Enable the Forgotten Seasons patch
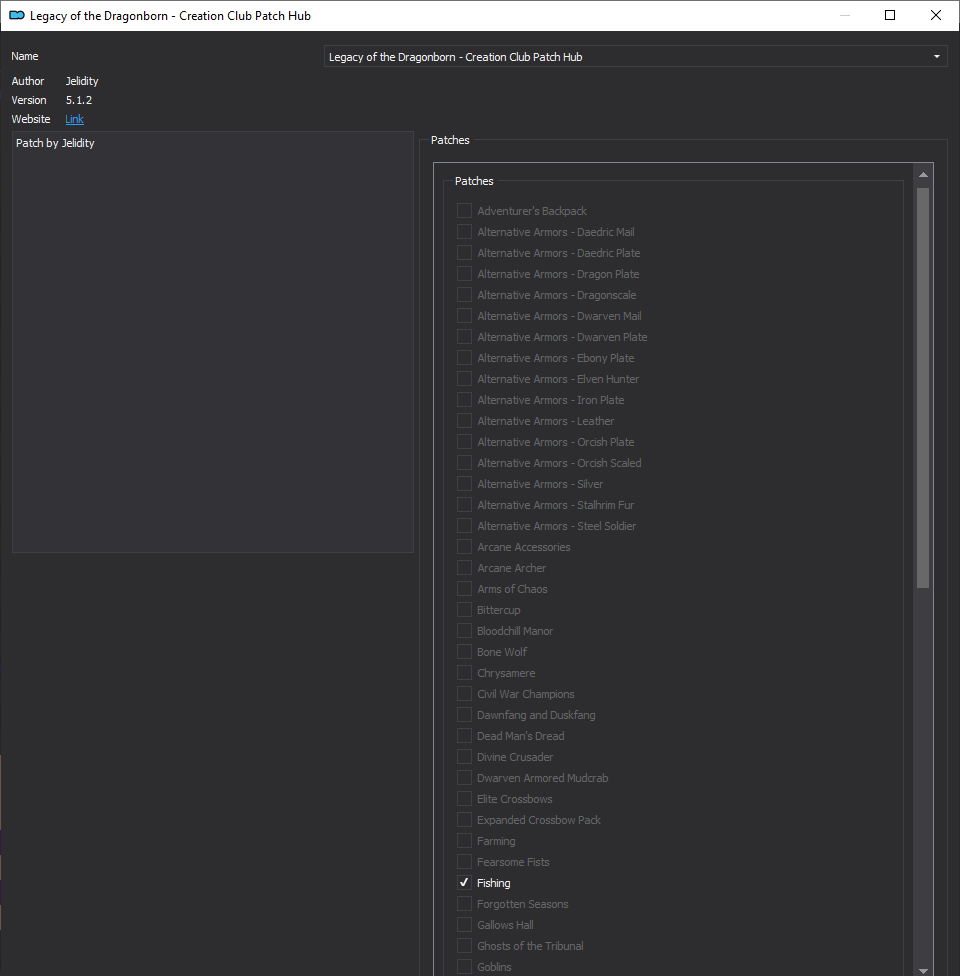 click(464, 904)
